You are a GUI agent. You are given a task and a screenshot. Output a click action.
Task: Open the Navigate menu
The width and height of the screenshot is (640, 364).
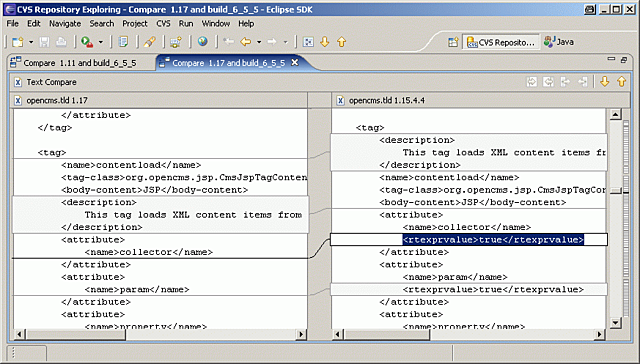click(x=65, y=24)
